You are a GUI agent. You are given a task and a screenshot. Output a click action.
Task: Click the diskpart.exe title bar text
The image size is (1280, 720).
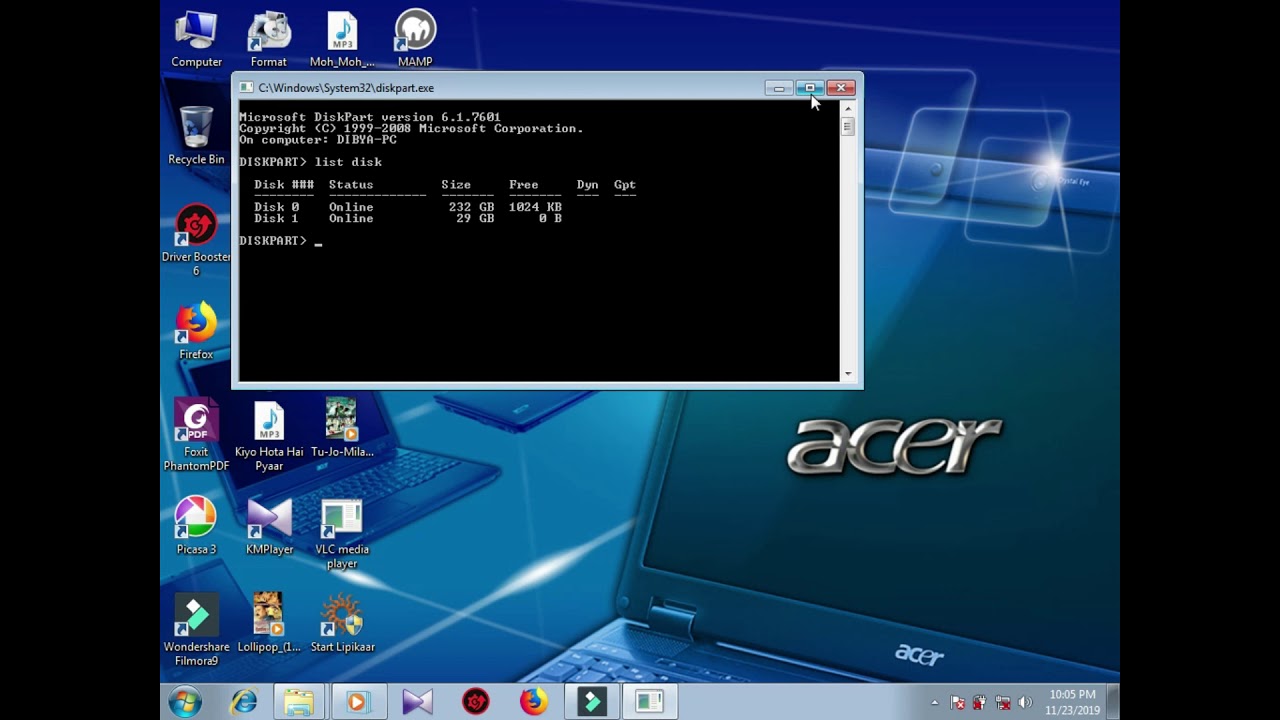pyautogui.click(x=346, y=88)
